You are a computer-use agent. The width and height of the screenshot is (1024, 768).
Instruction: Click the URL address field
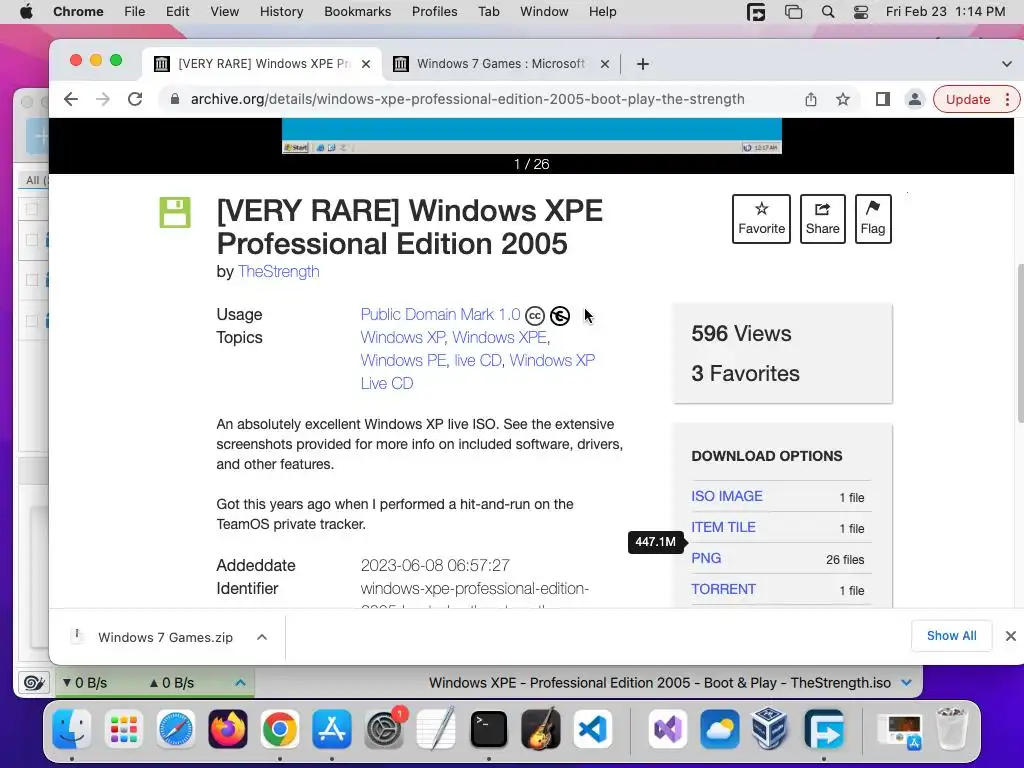pyautogui.click(x=468, y=99)
